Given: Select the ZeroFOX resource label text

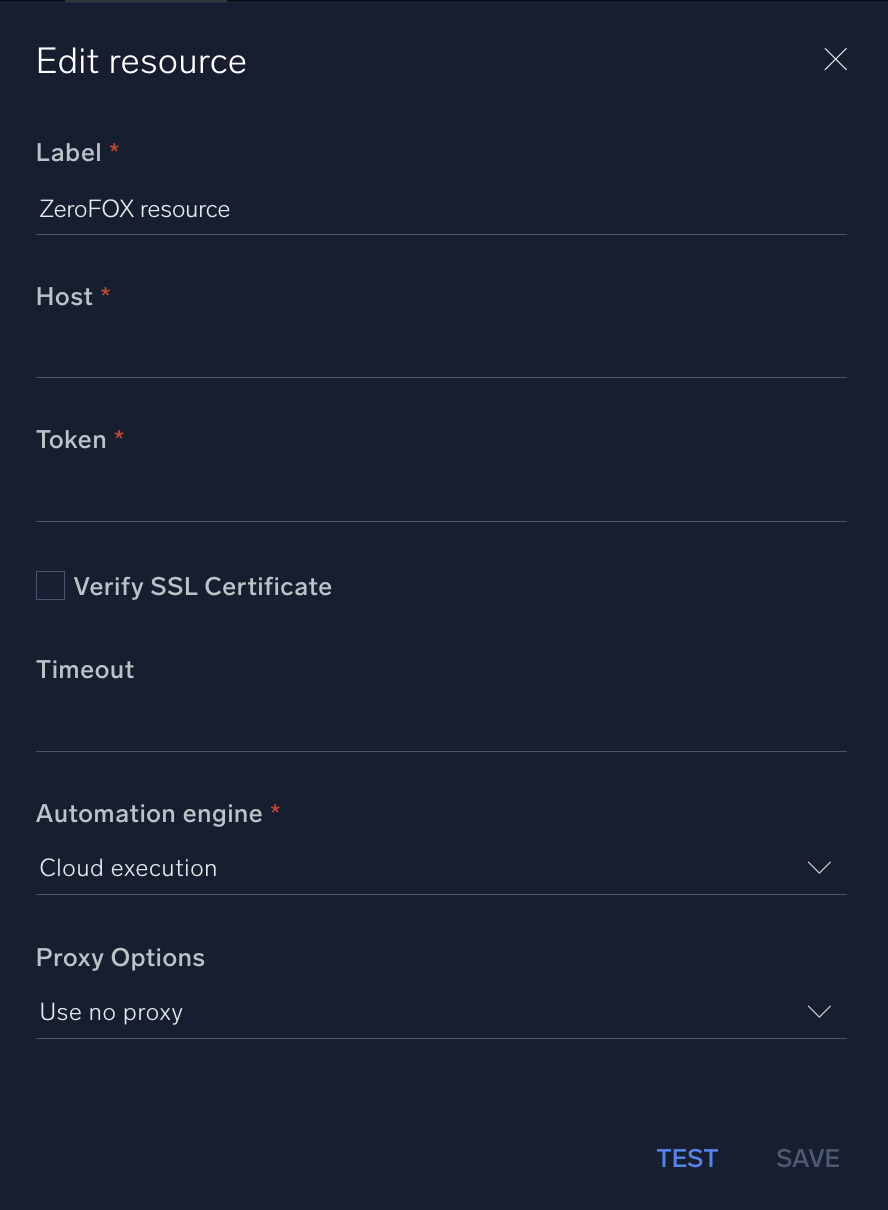Looking at the screenshot, I should 134,209.
